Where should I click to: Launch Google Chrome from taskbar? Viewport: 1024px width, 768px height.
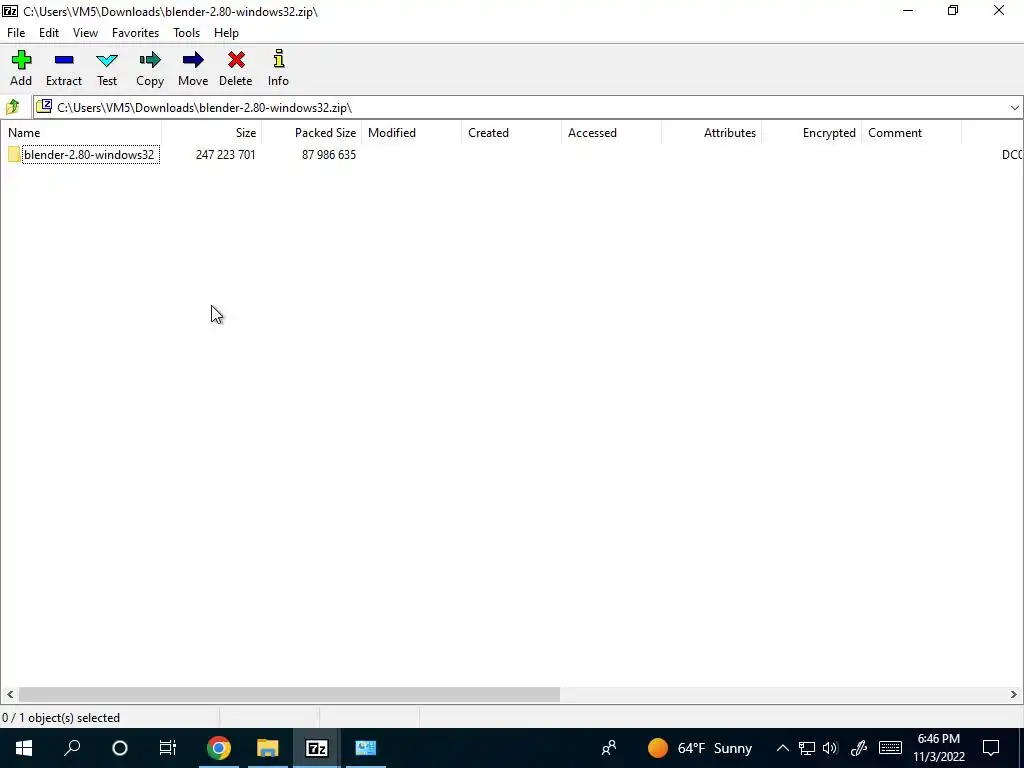pos(219,748)
